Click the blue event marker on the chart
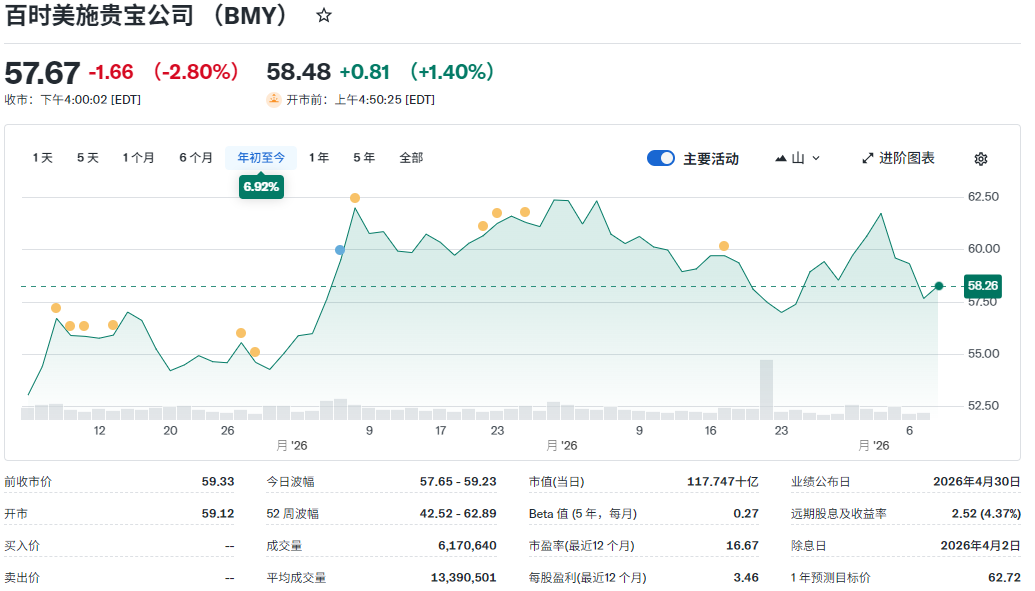This screenshot has height=591, width=1035. tap(340, 250)
